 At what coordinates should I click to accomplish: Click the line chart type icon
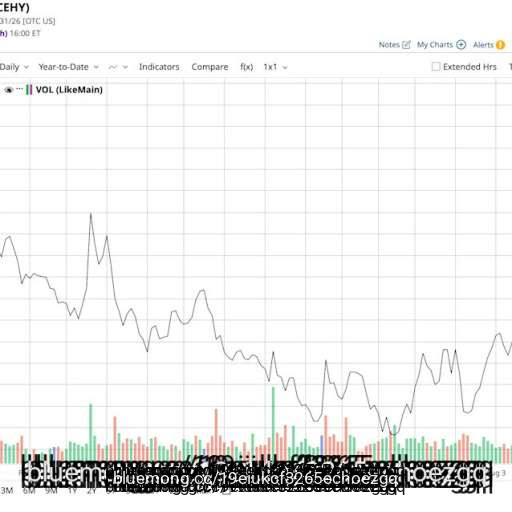coord(113,67)
